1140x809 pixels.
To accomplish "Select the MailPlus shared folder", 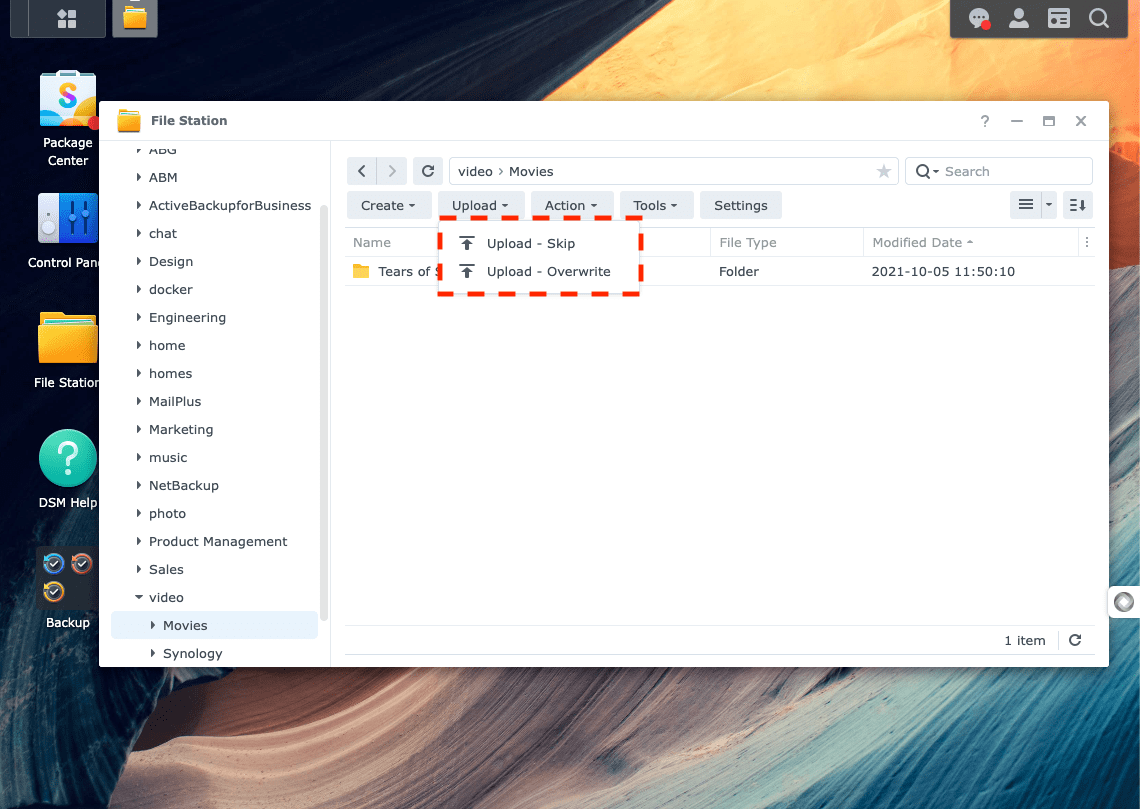I will coord(174,401).
